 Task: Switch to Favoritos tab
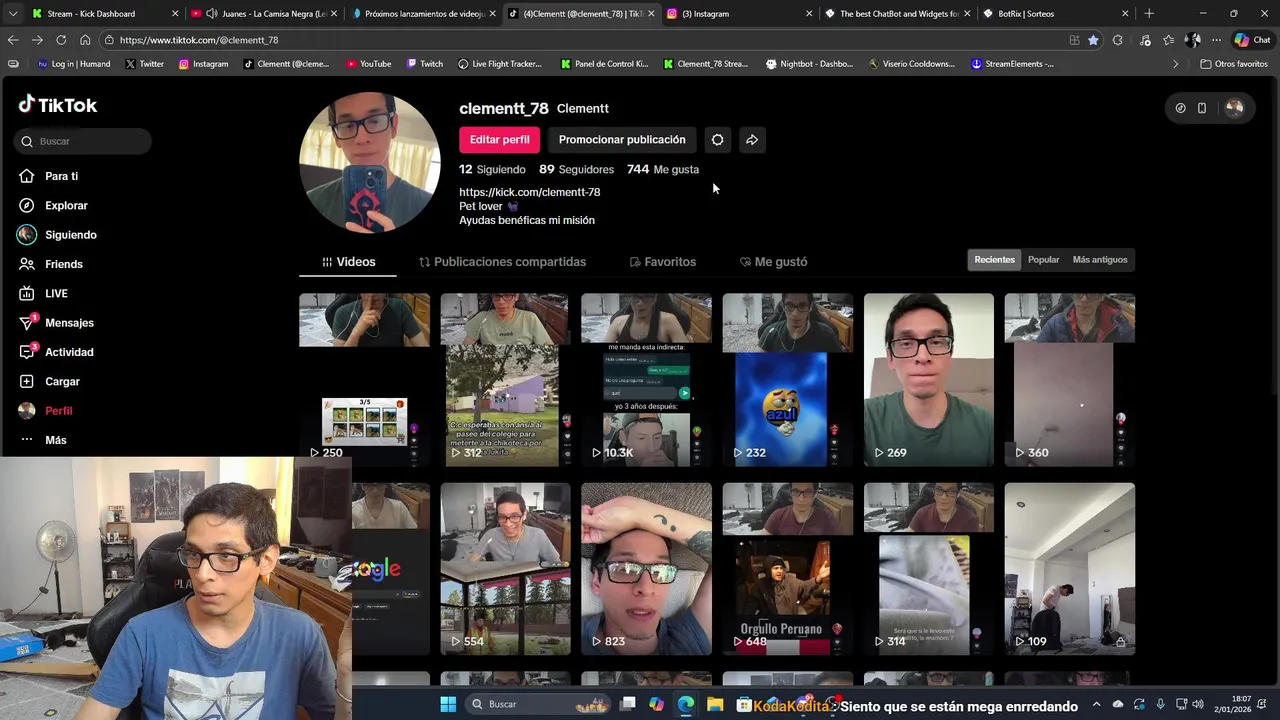(x=662, y=262)
